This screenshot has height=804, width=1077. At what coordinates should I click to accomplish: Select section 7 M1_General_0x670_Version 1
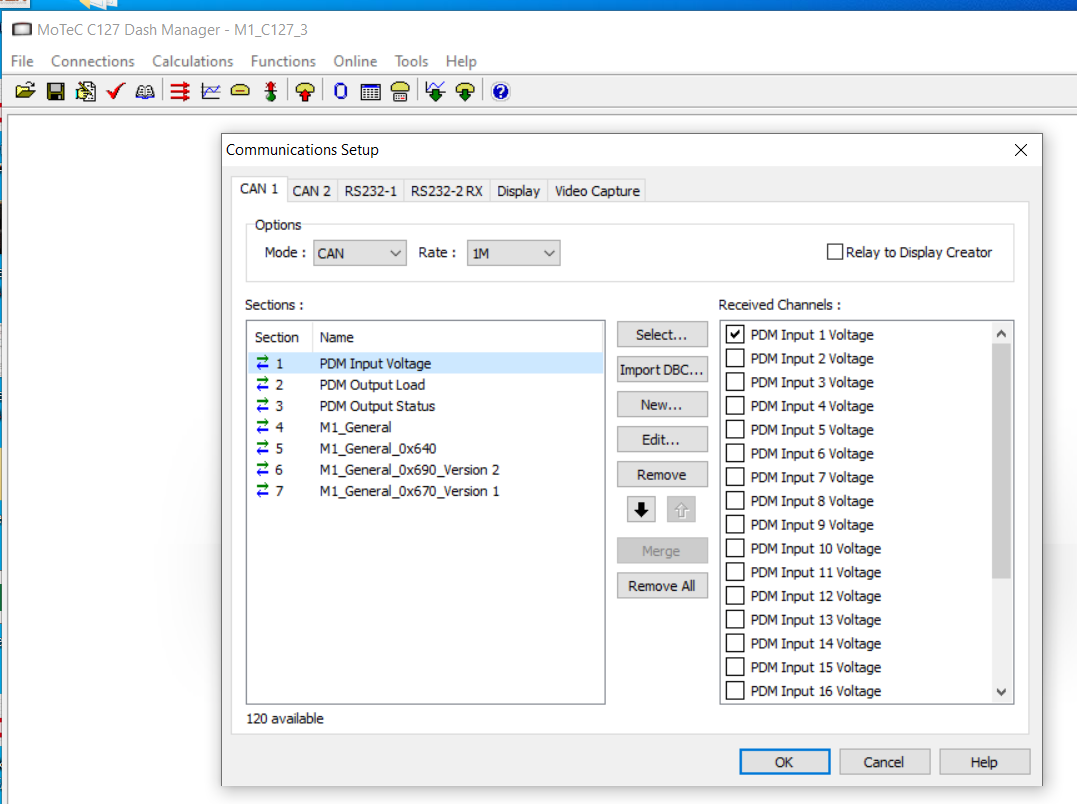click(425, 491)
